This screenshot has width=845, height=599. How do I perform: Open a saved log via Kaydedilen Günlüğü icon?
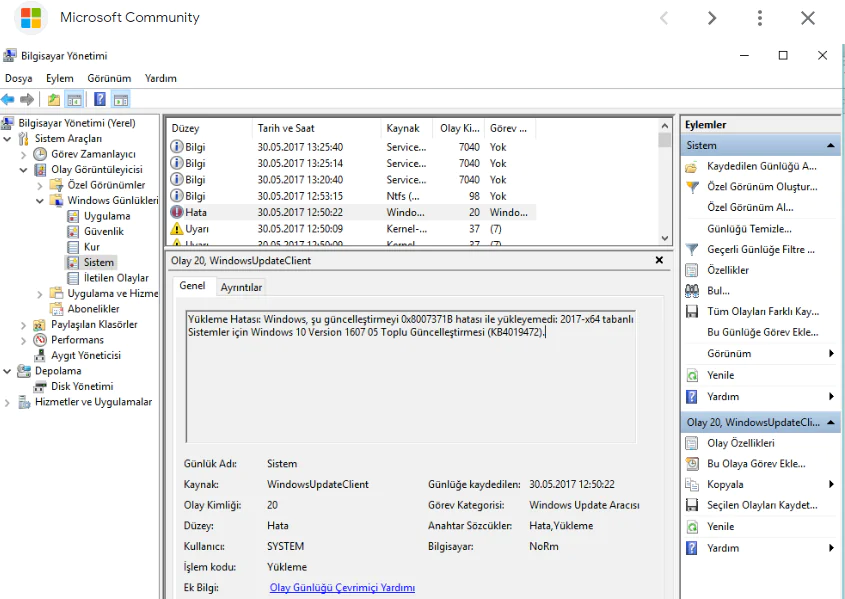691,166
